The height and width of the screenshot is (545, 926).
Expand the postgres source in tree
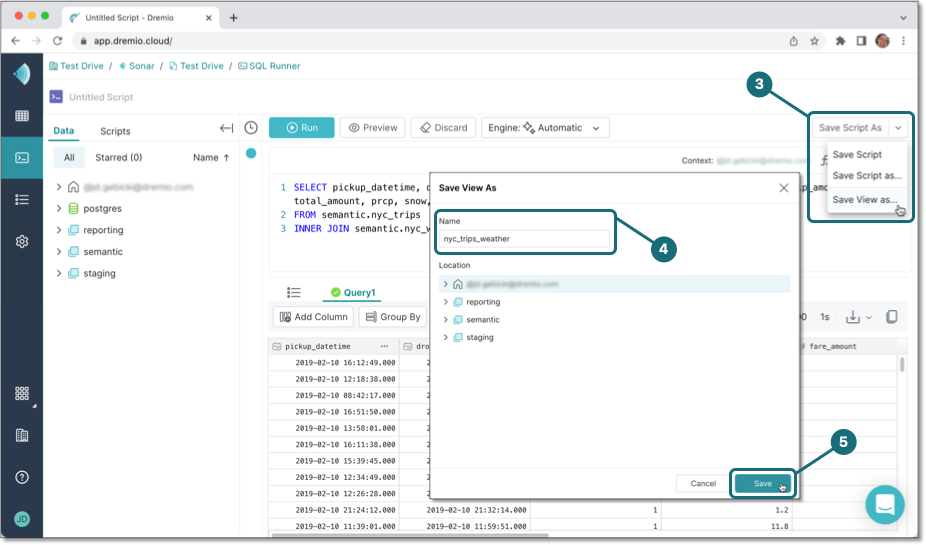pos(60,208)
